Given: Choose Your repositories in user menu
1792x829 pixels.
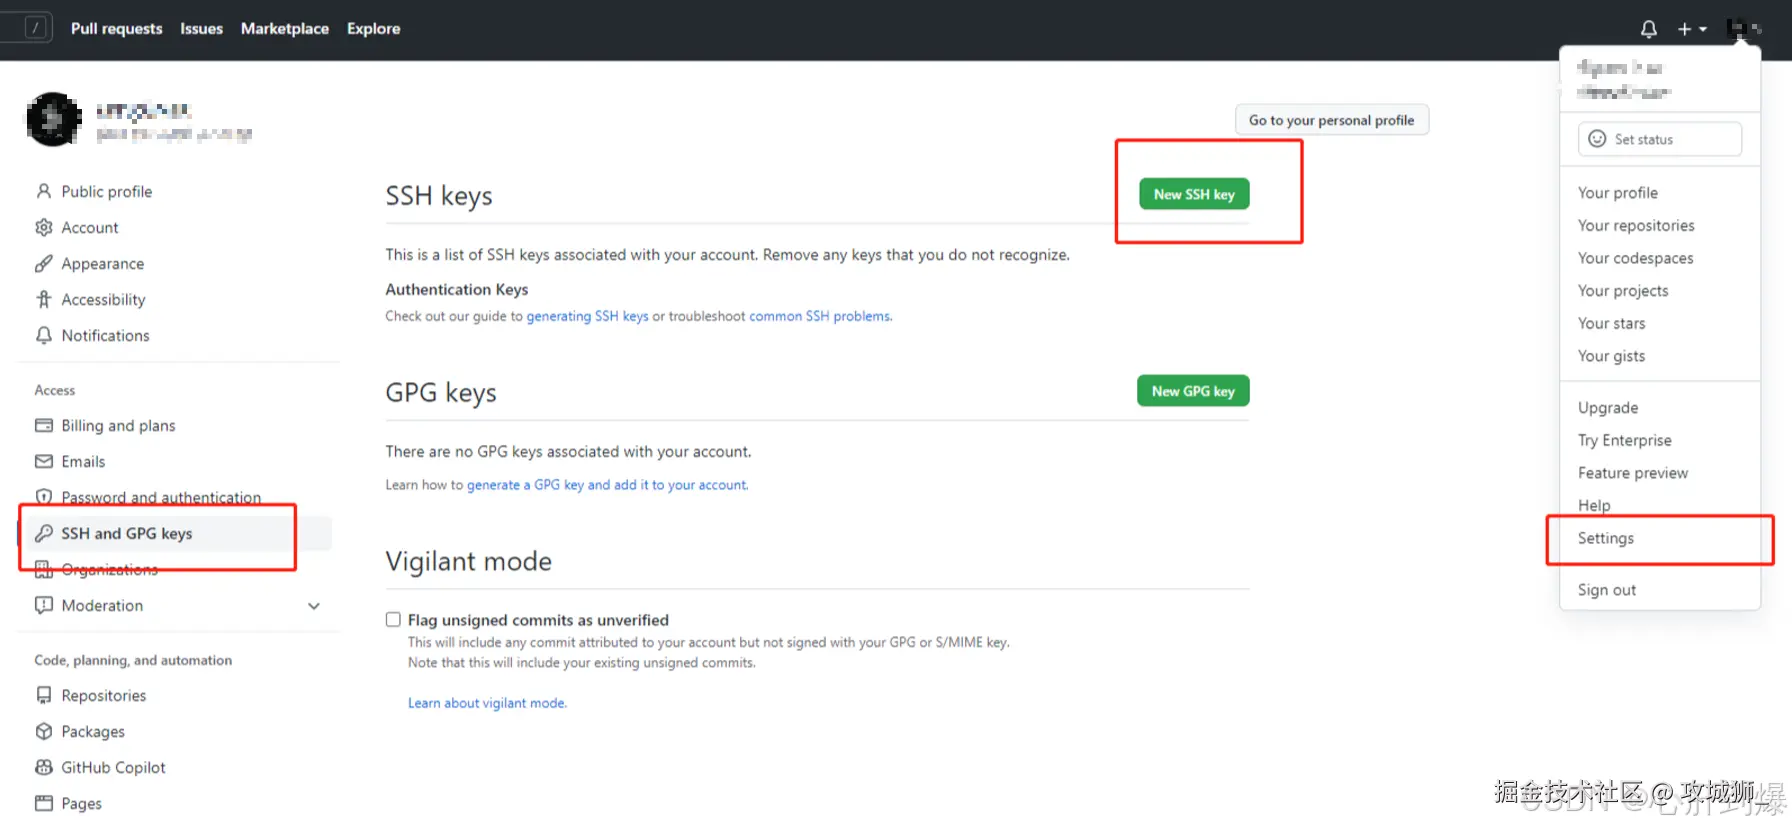Looking at the screenshot, I should pos(1636,226).
